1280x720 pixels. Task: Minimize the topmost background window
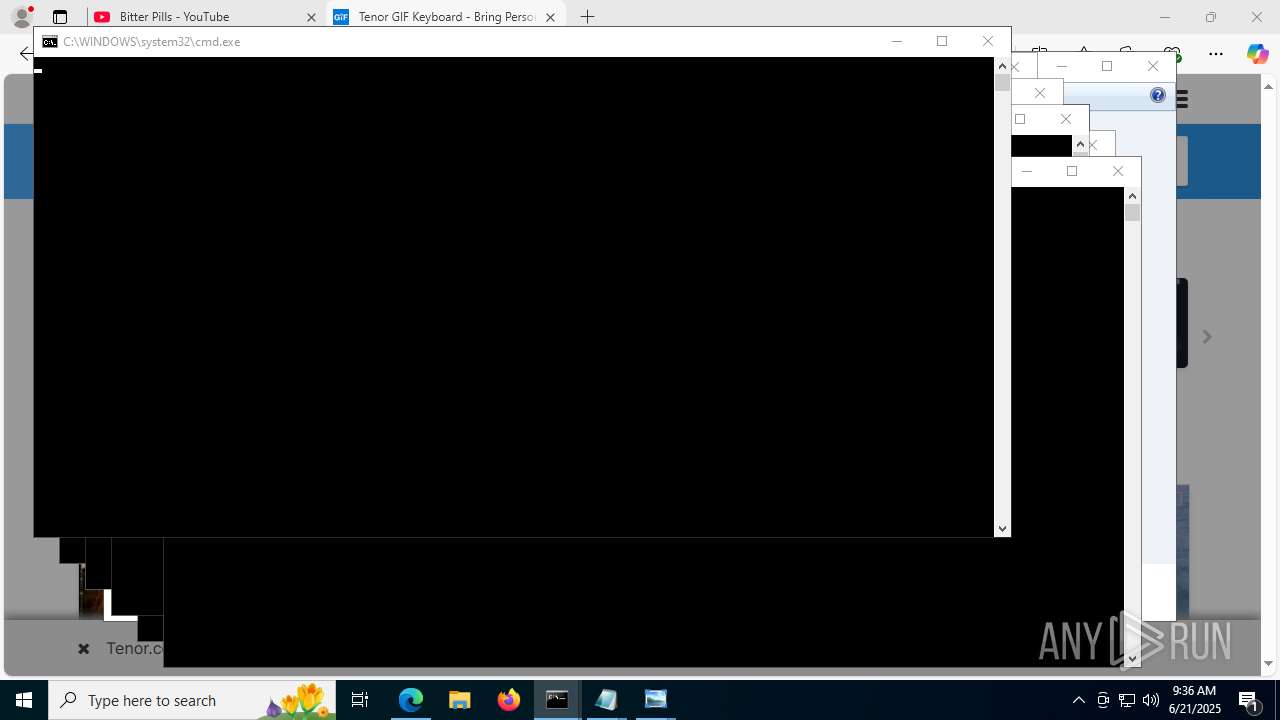(x=1062, y=66)
